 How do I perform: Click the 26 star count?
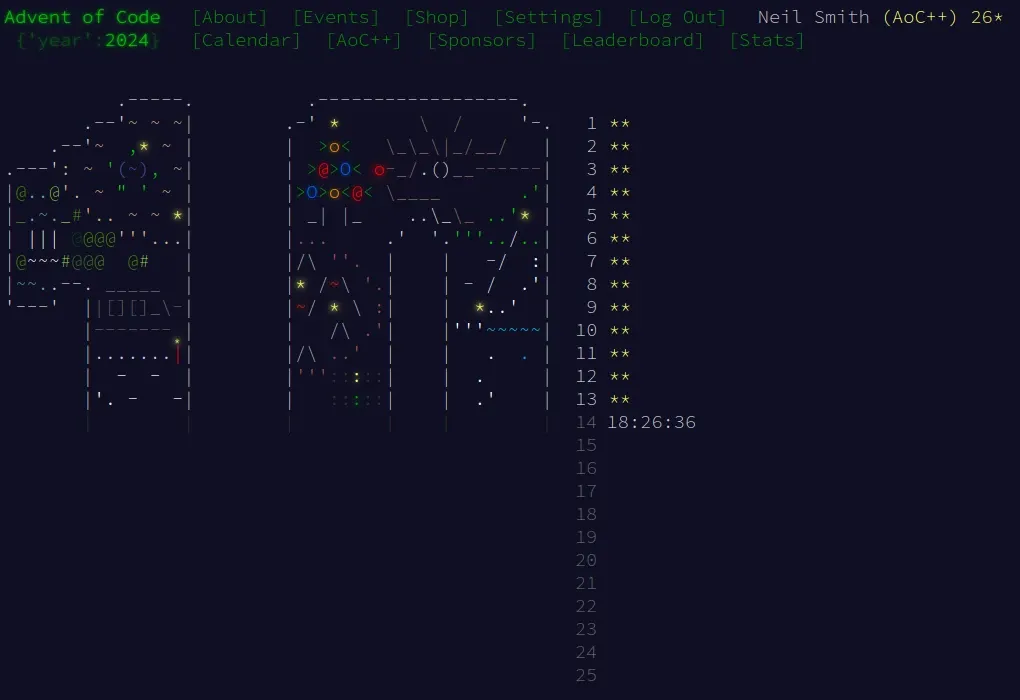pos(986,17)
